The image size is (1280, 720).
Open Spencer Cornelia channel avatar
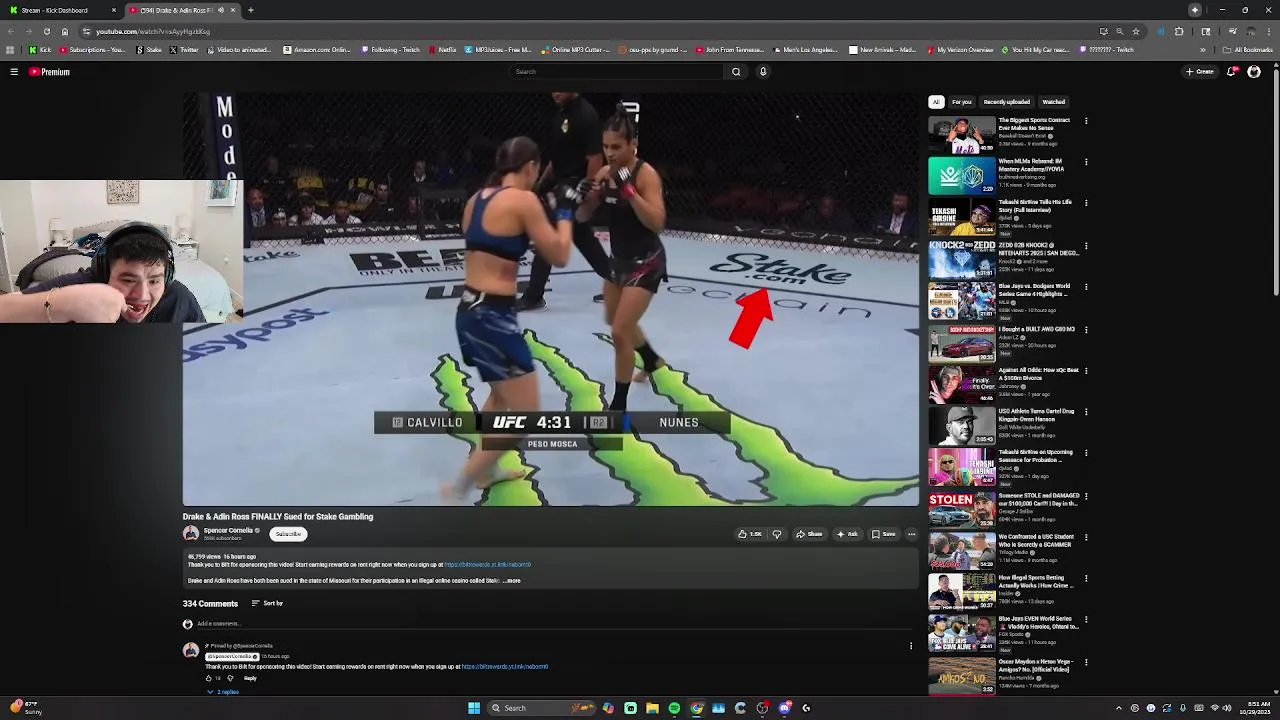click(x=191, y=534)
